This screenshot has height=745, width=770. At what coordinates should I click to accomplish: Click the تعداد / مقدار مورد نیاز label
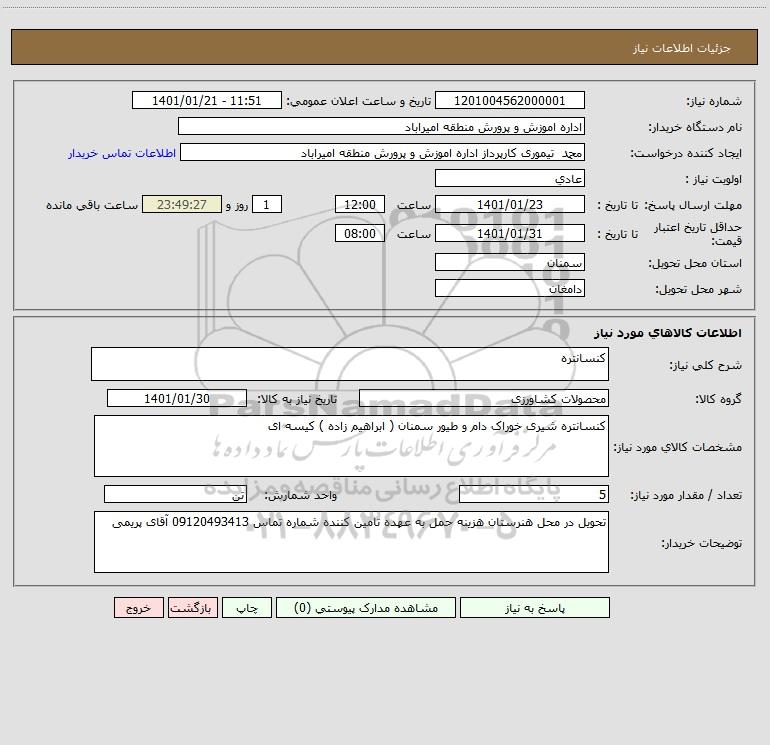click(686, 495)
